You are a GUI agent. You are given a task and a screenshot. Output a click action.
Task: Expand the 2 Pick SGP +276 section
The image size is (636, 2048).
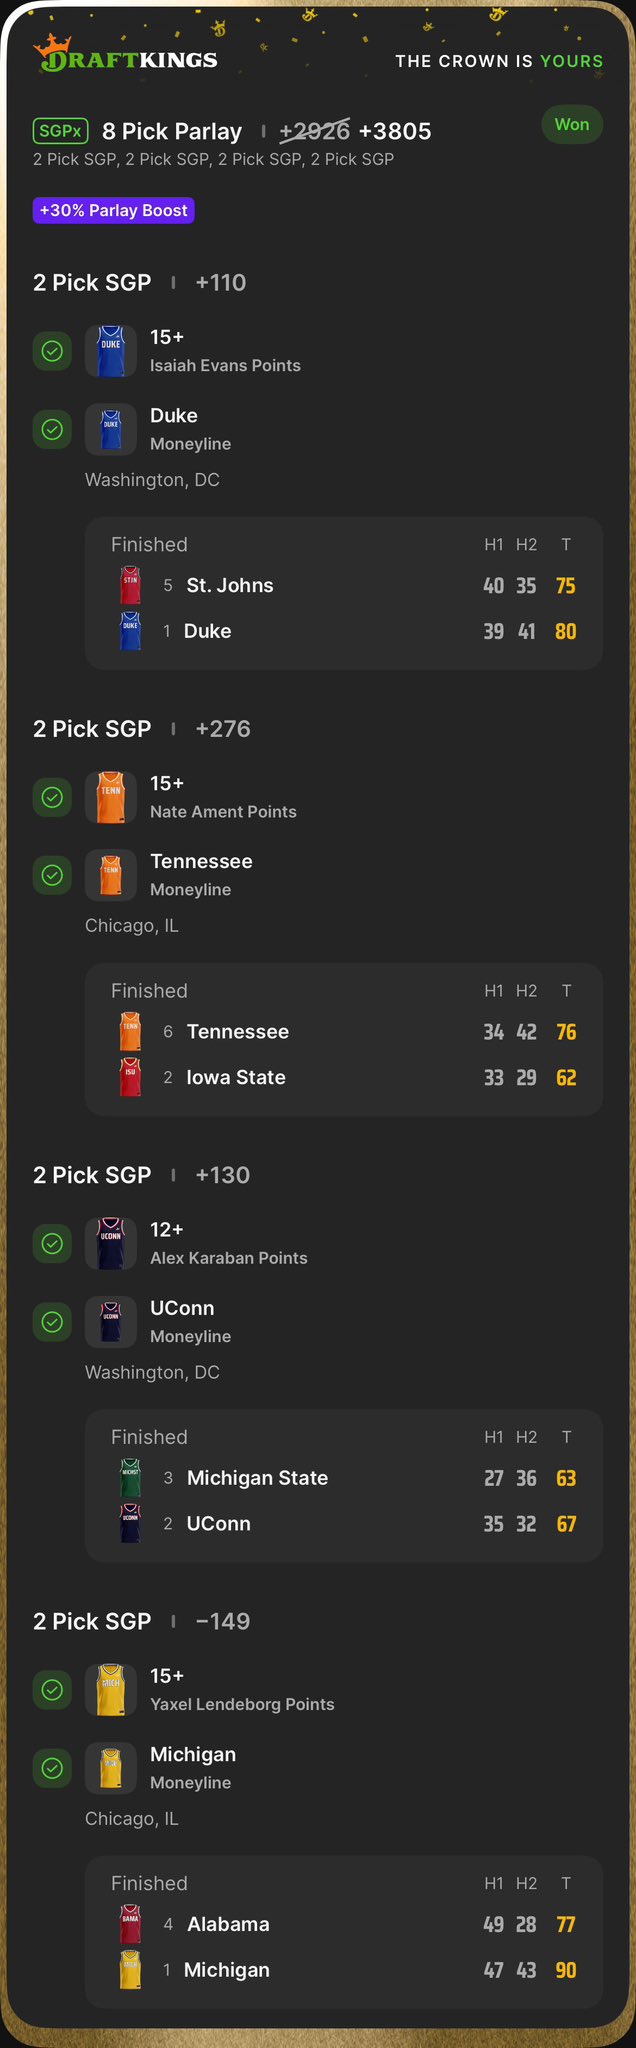pos(141,729)
